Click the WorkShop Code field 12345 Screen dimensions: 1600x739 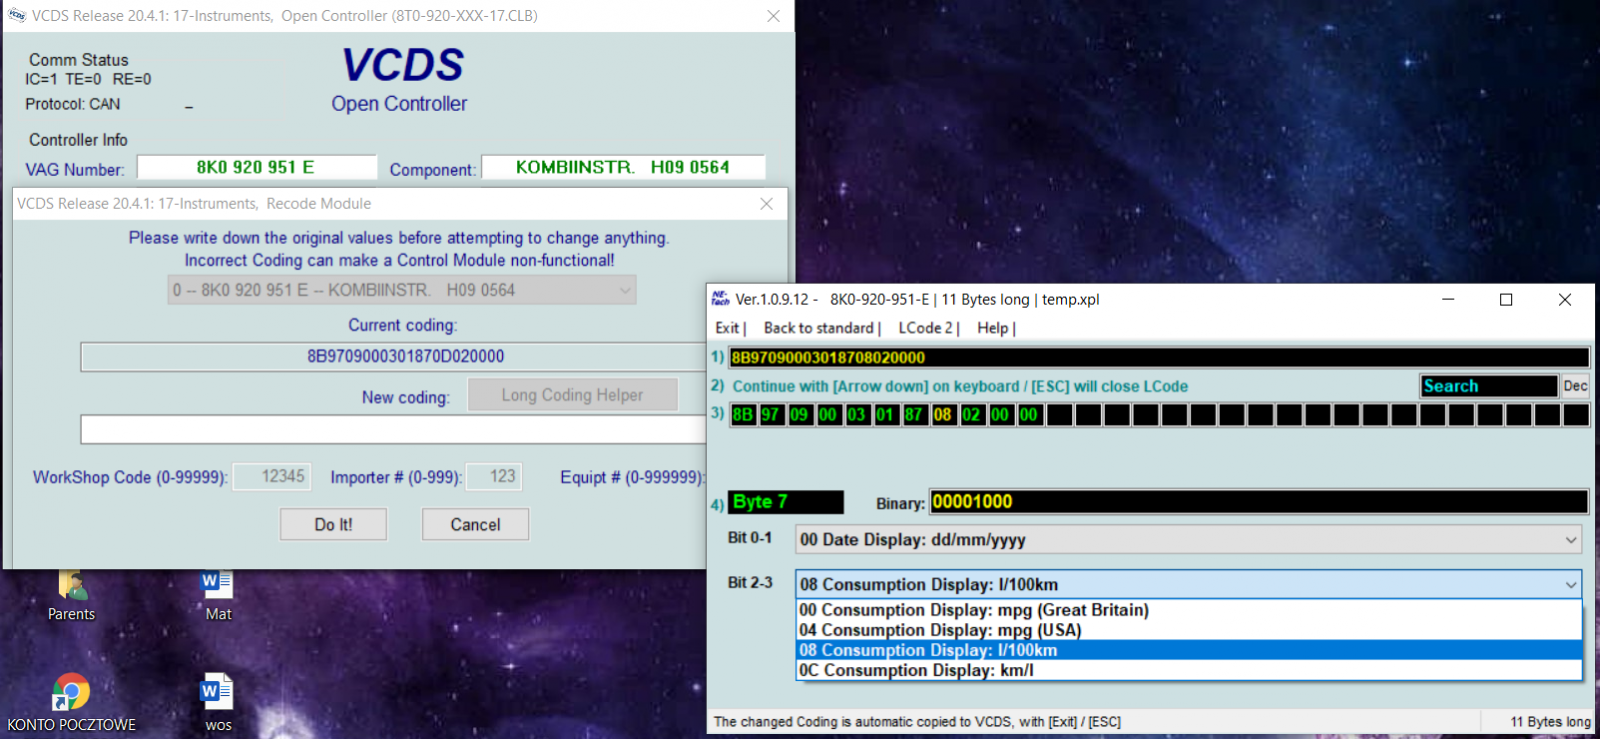[x=271, y=476]
